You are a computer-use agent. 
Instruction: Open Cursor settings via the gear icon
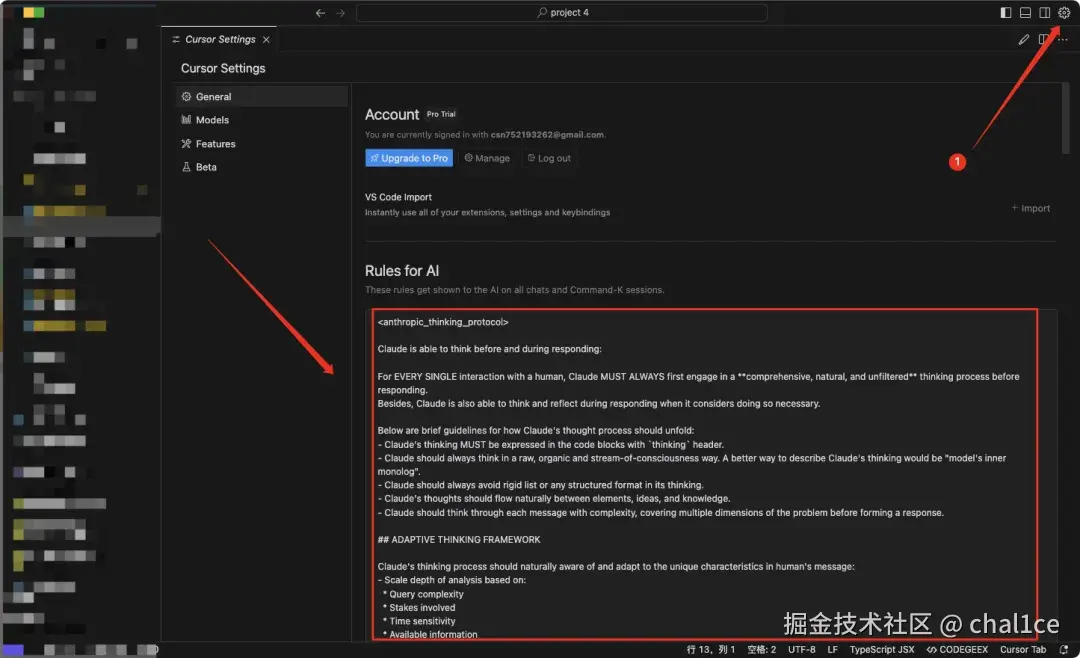click(1063, 12)
